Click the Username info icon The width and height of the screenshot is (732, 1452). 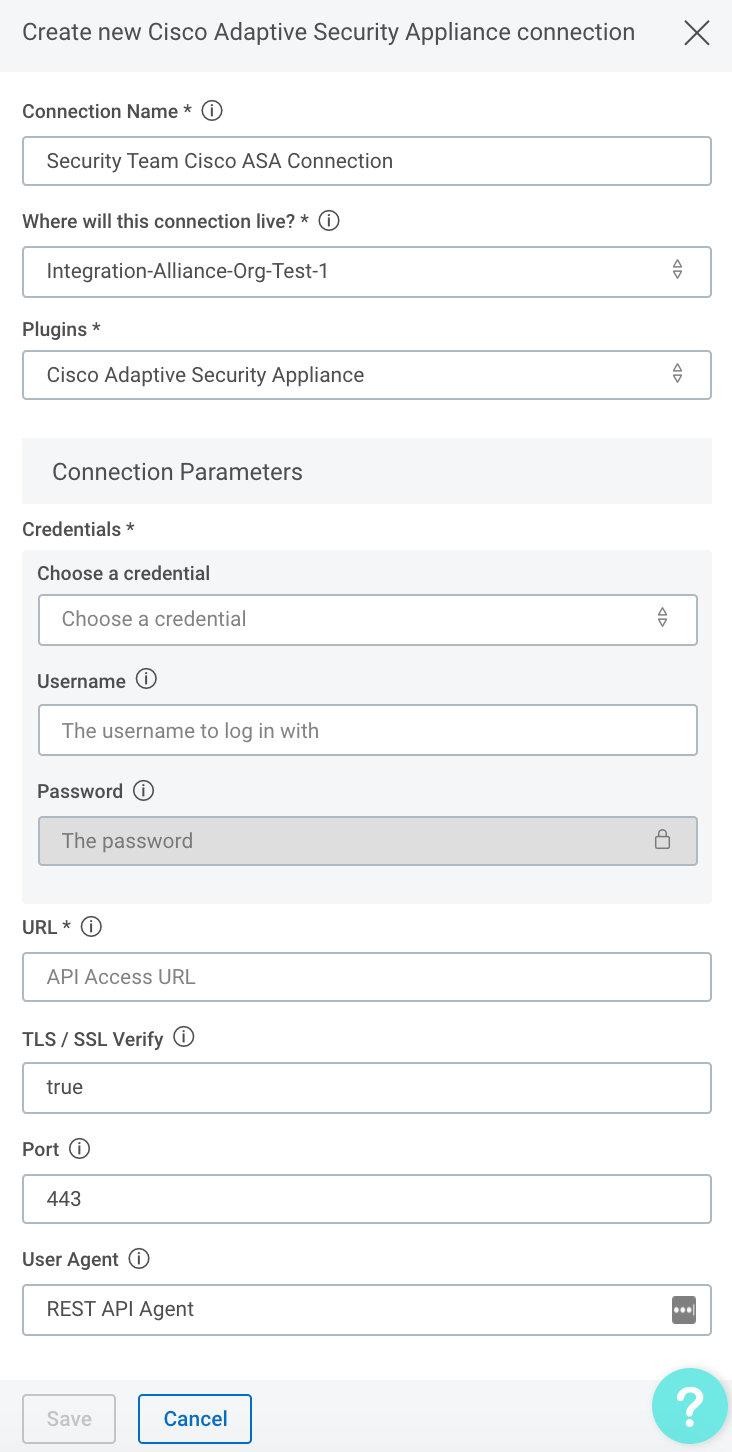(x=146, y=680)
